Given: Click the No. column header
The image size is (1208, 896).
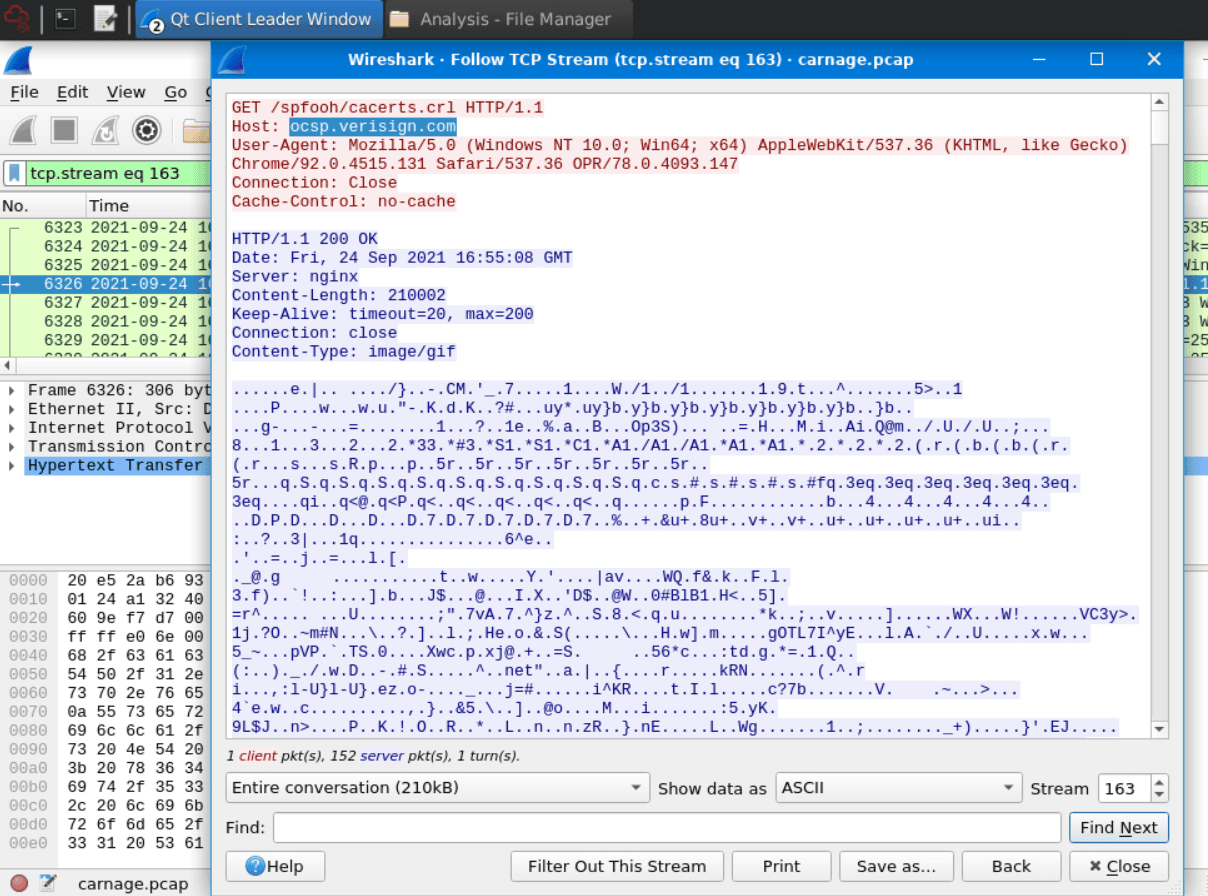Looking at the screenshot, I should (x=42, y=206).
